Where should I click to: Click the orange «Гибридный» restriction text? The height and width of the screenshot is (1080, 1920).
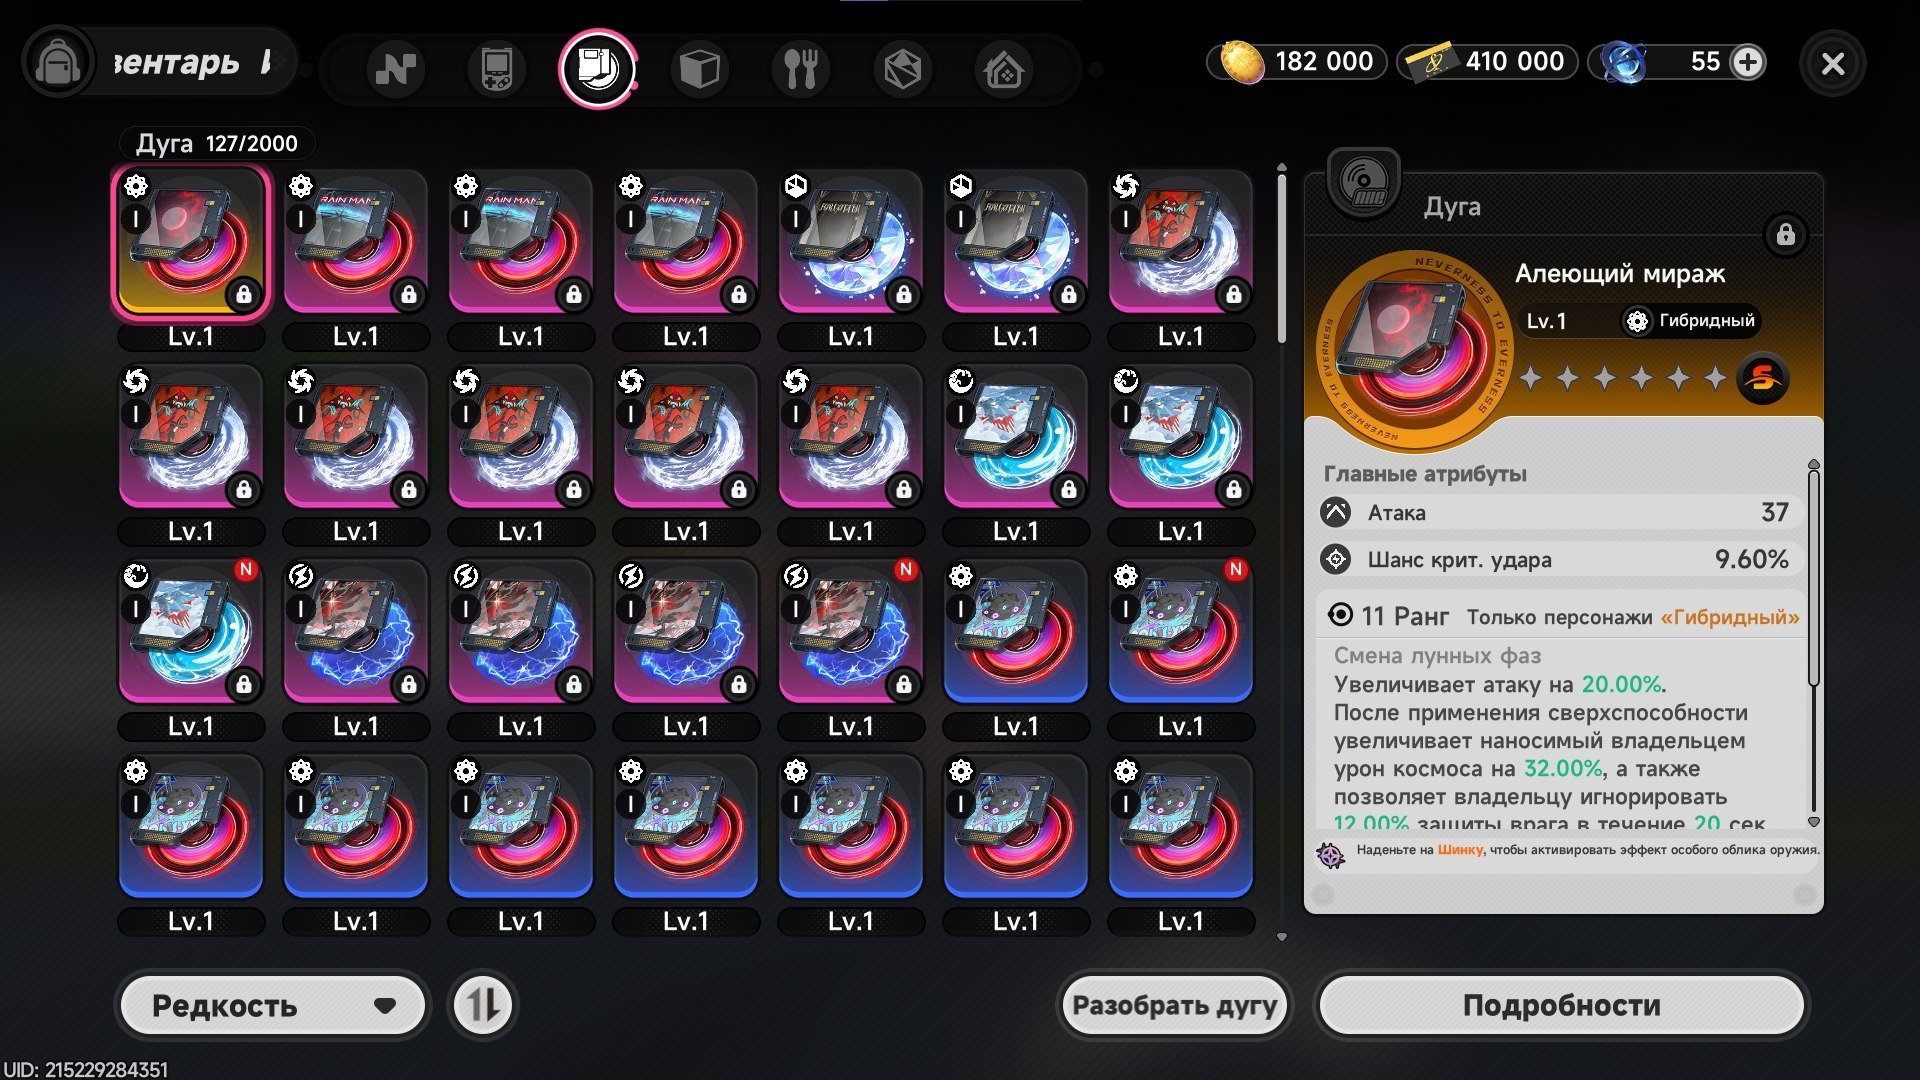tap(1730, 617)
